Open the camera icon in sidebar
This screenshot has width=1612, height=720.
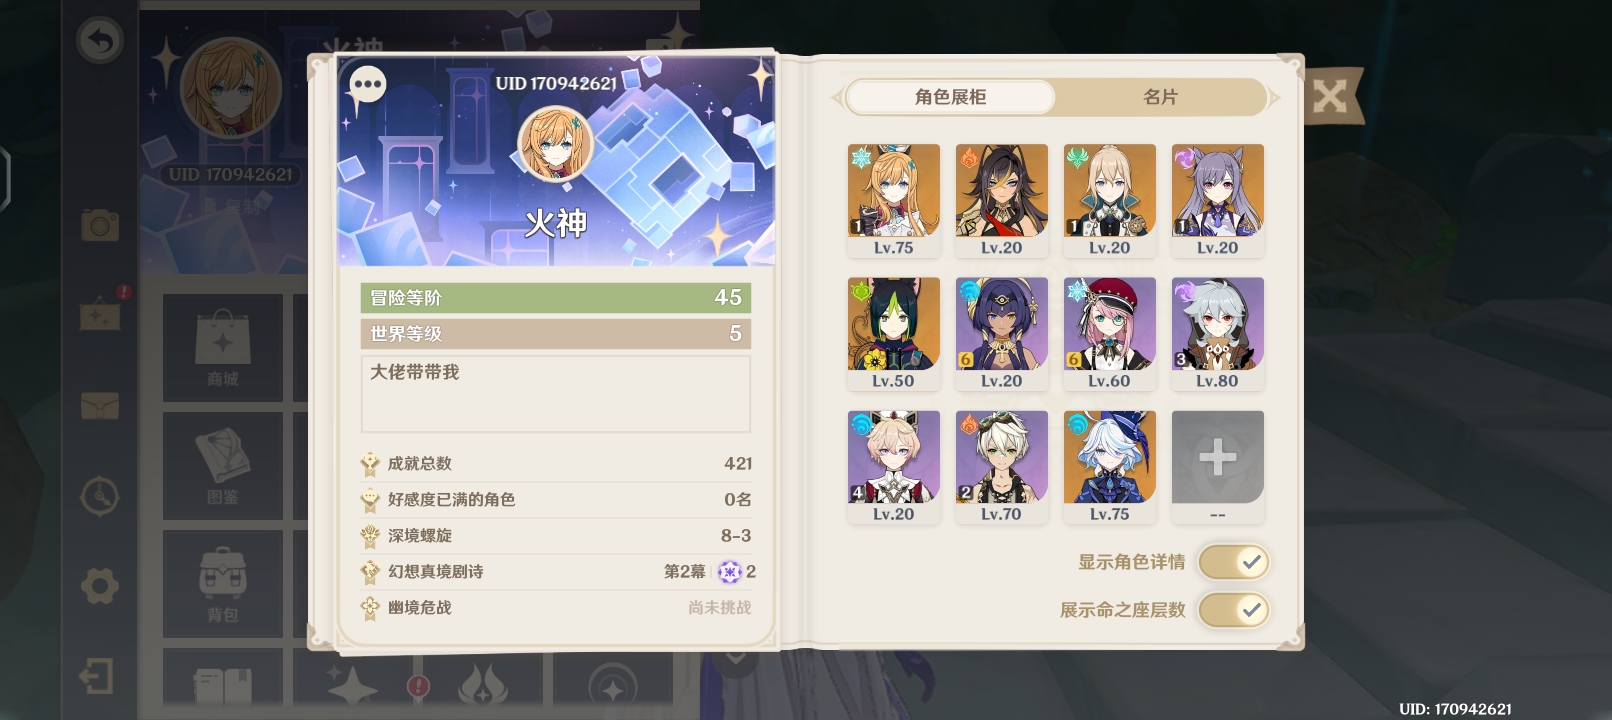tap(100, 225)
